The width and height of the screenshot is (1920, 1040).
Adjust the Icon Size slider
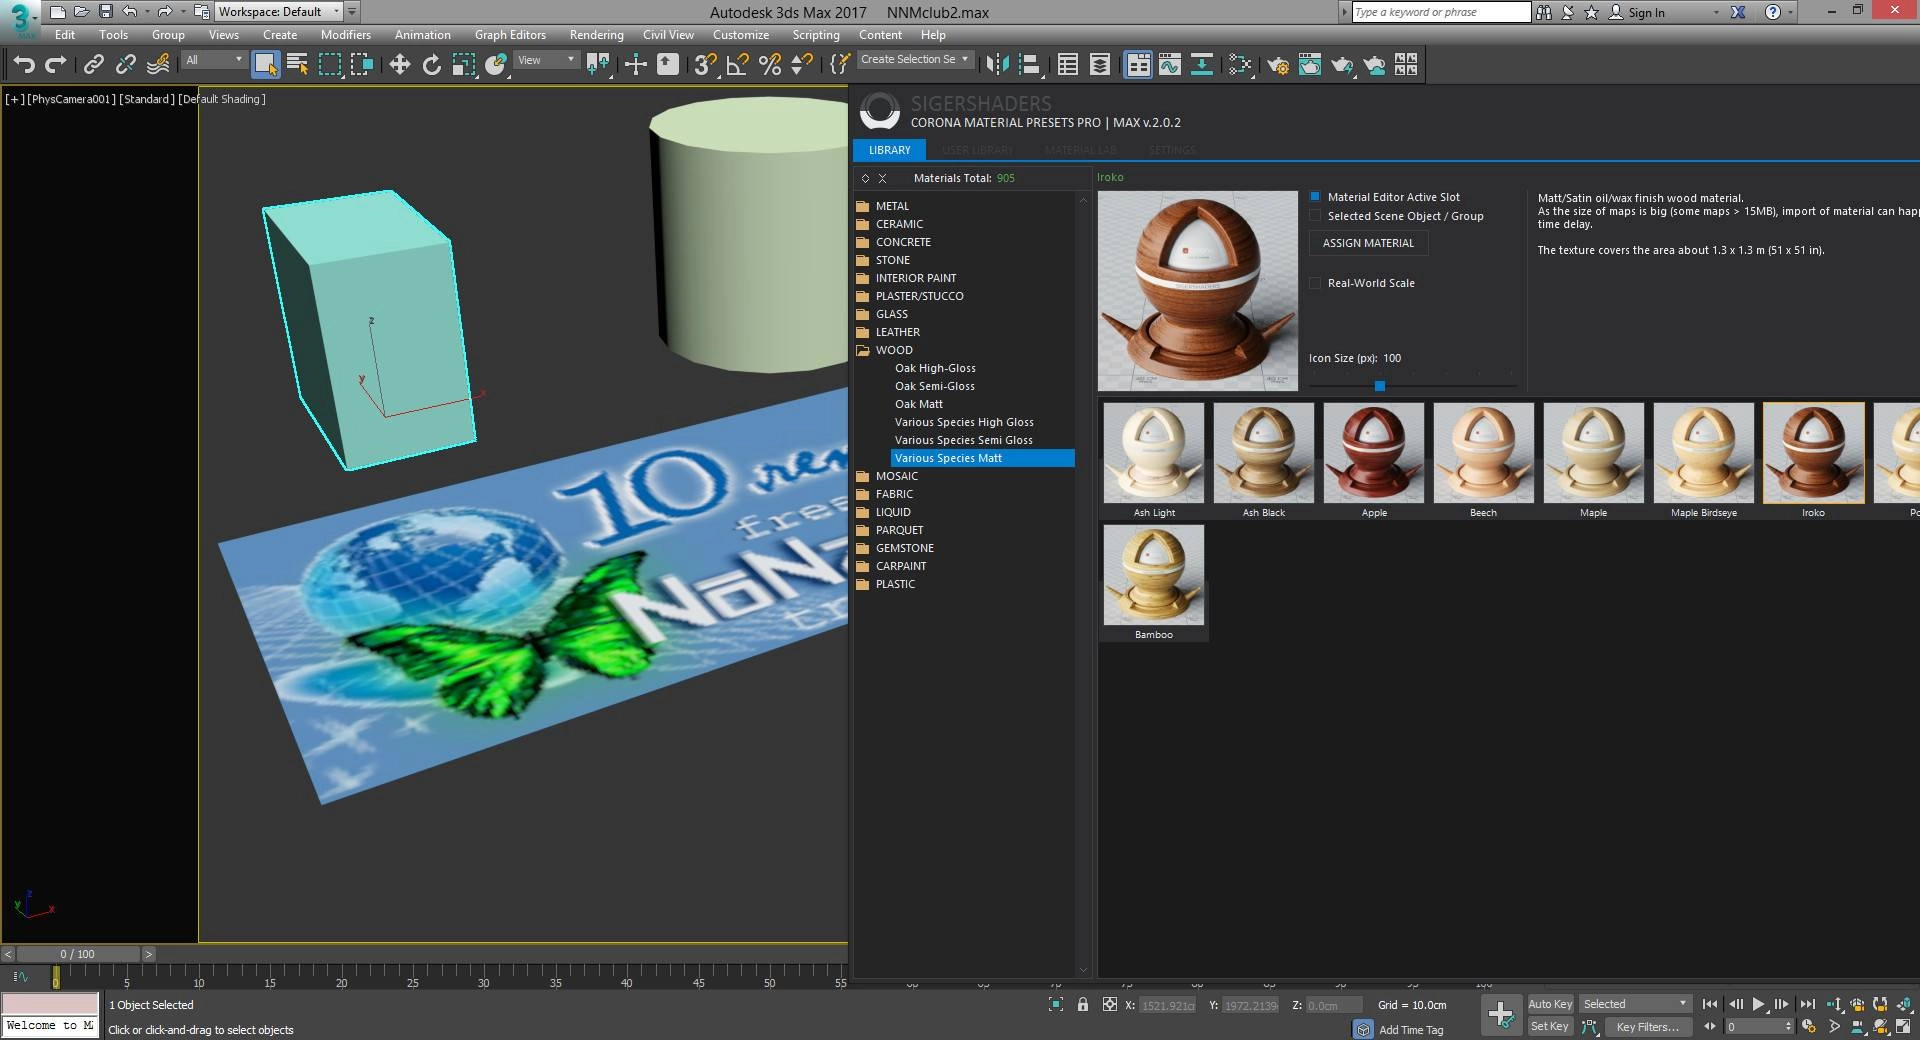click(x=1380, y=385)
